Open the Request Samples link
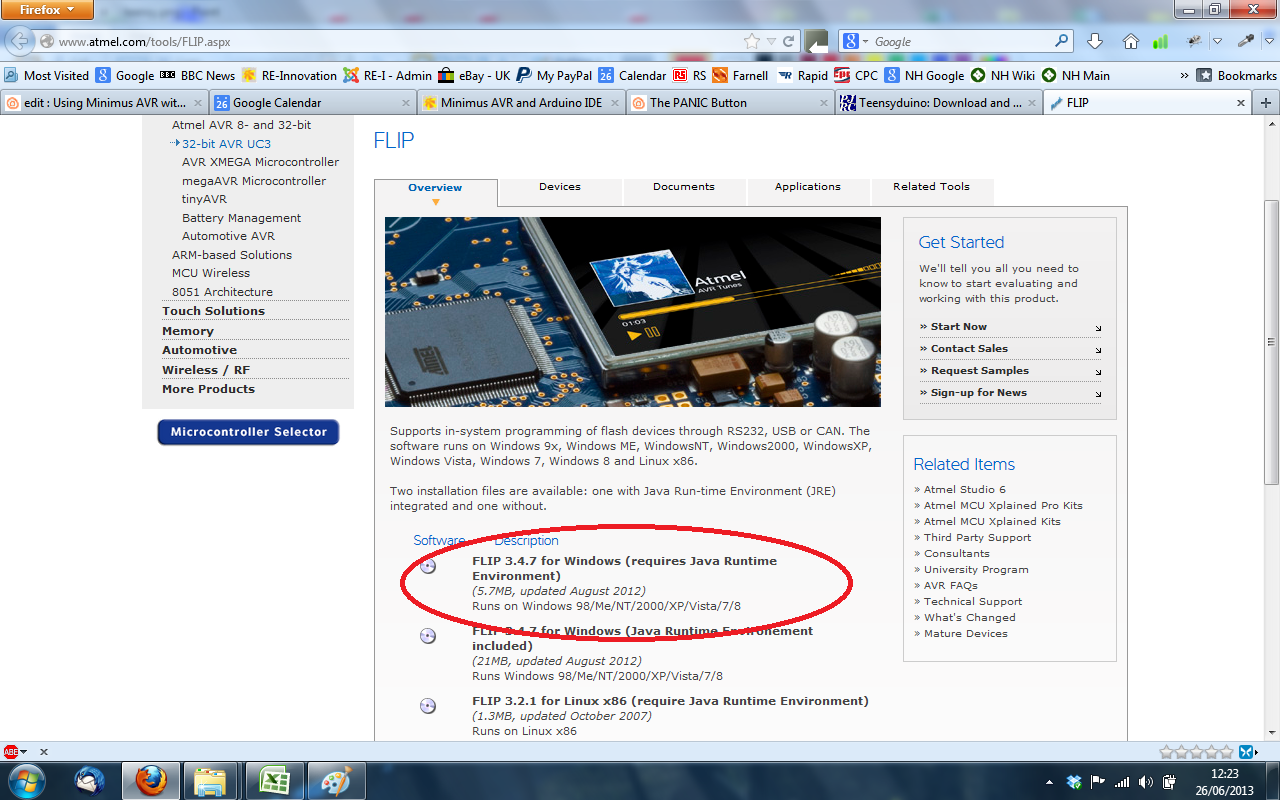Image resolution: width=1280 pixels, height=800 pixels. [980, 371]
